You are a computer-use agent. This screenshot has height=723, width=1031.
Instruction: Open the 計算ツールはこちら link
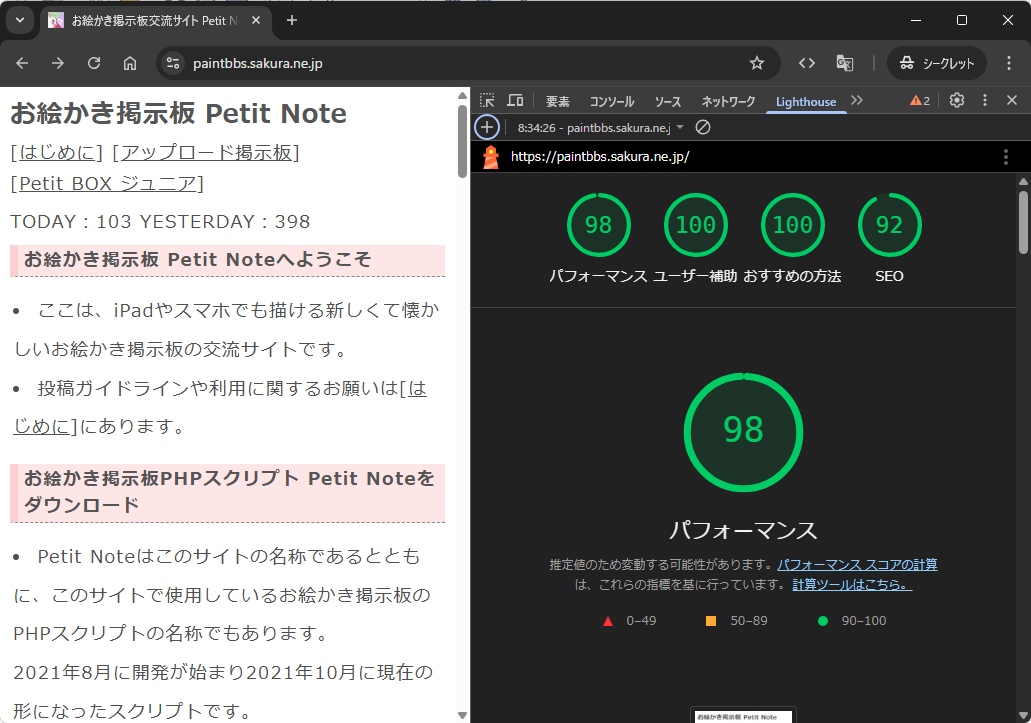[x=852, y=584]
